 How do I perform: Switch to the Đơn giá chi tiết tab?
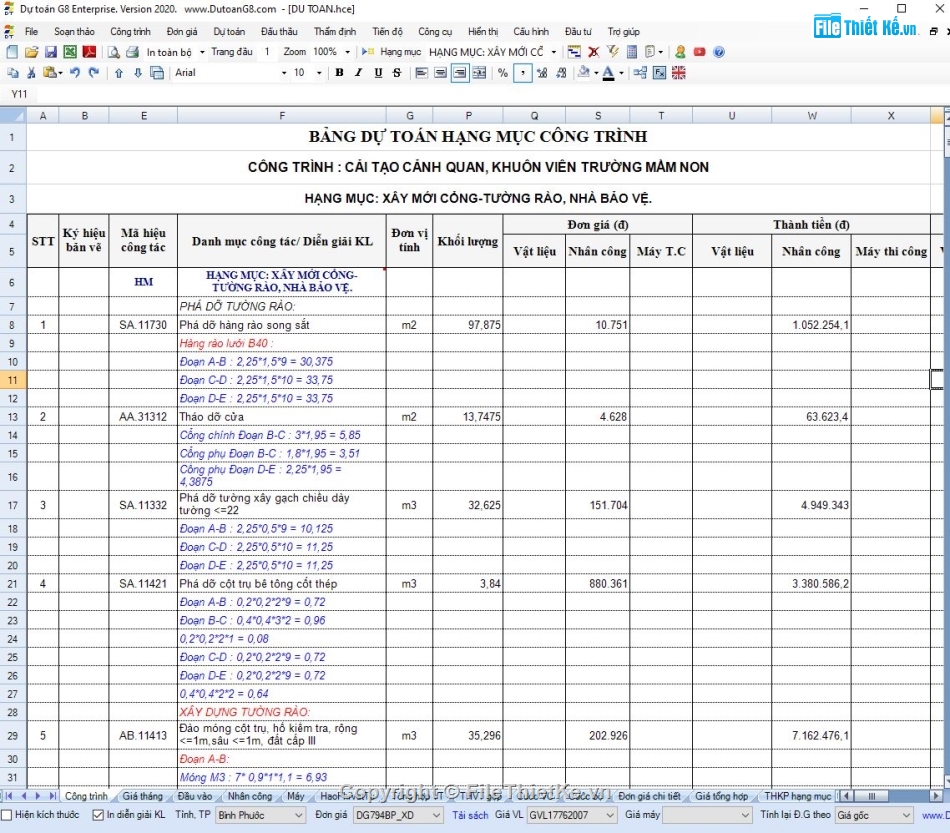(649, 796)
